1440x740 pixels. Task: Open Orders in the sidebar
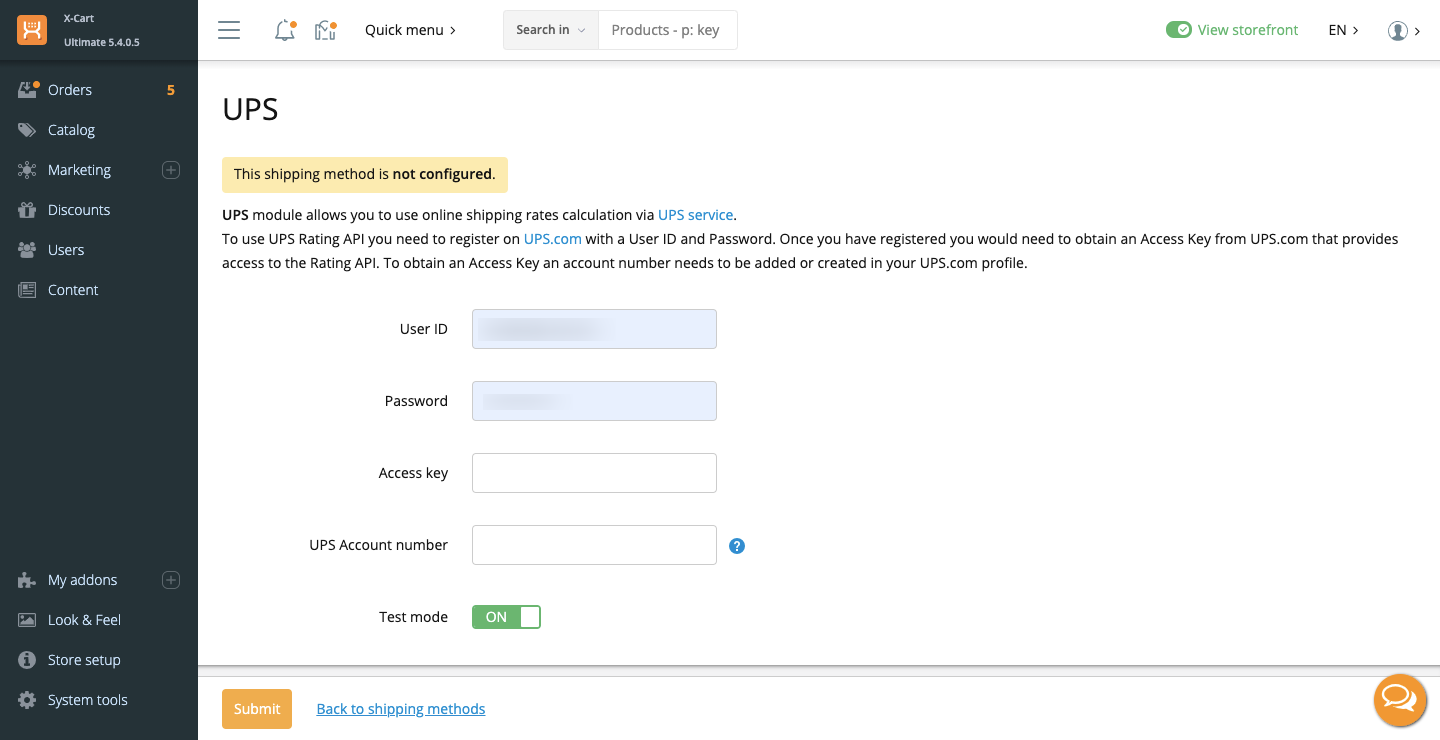point(70,90)
